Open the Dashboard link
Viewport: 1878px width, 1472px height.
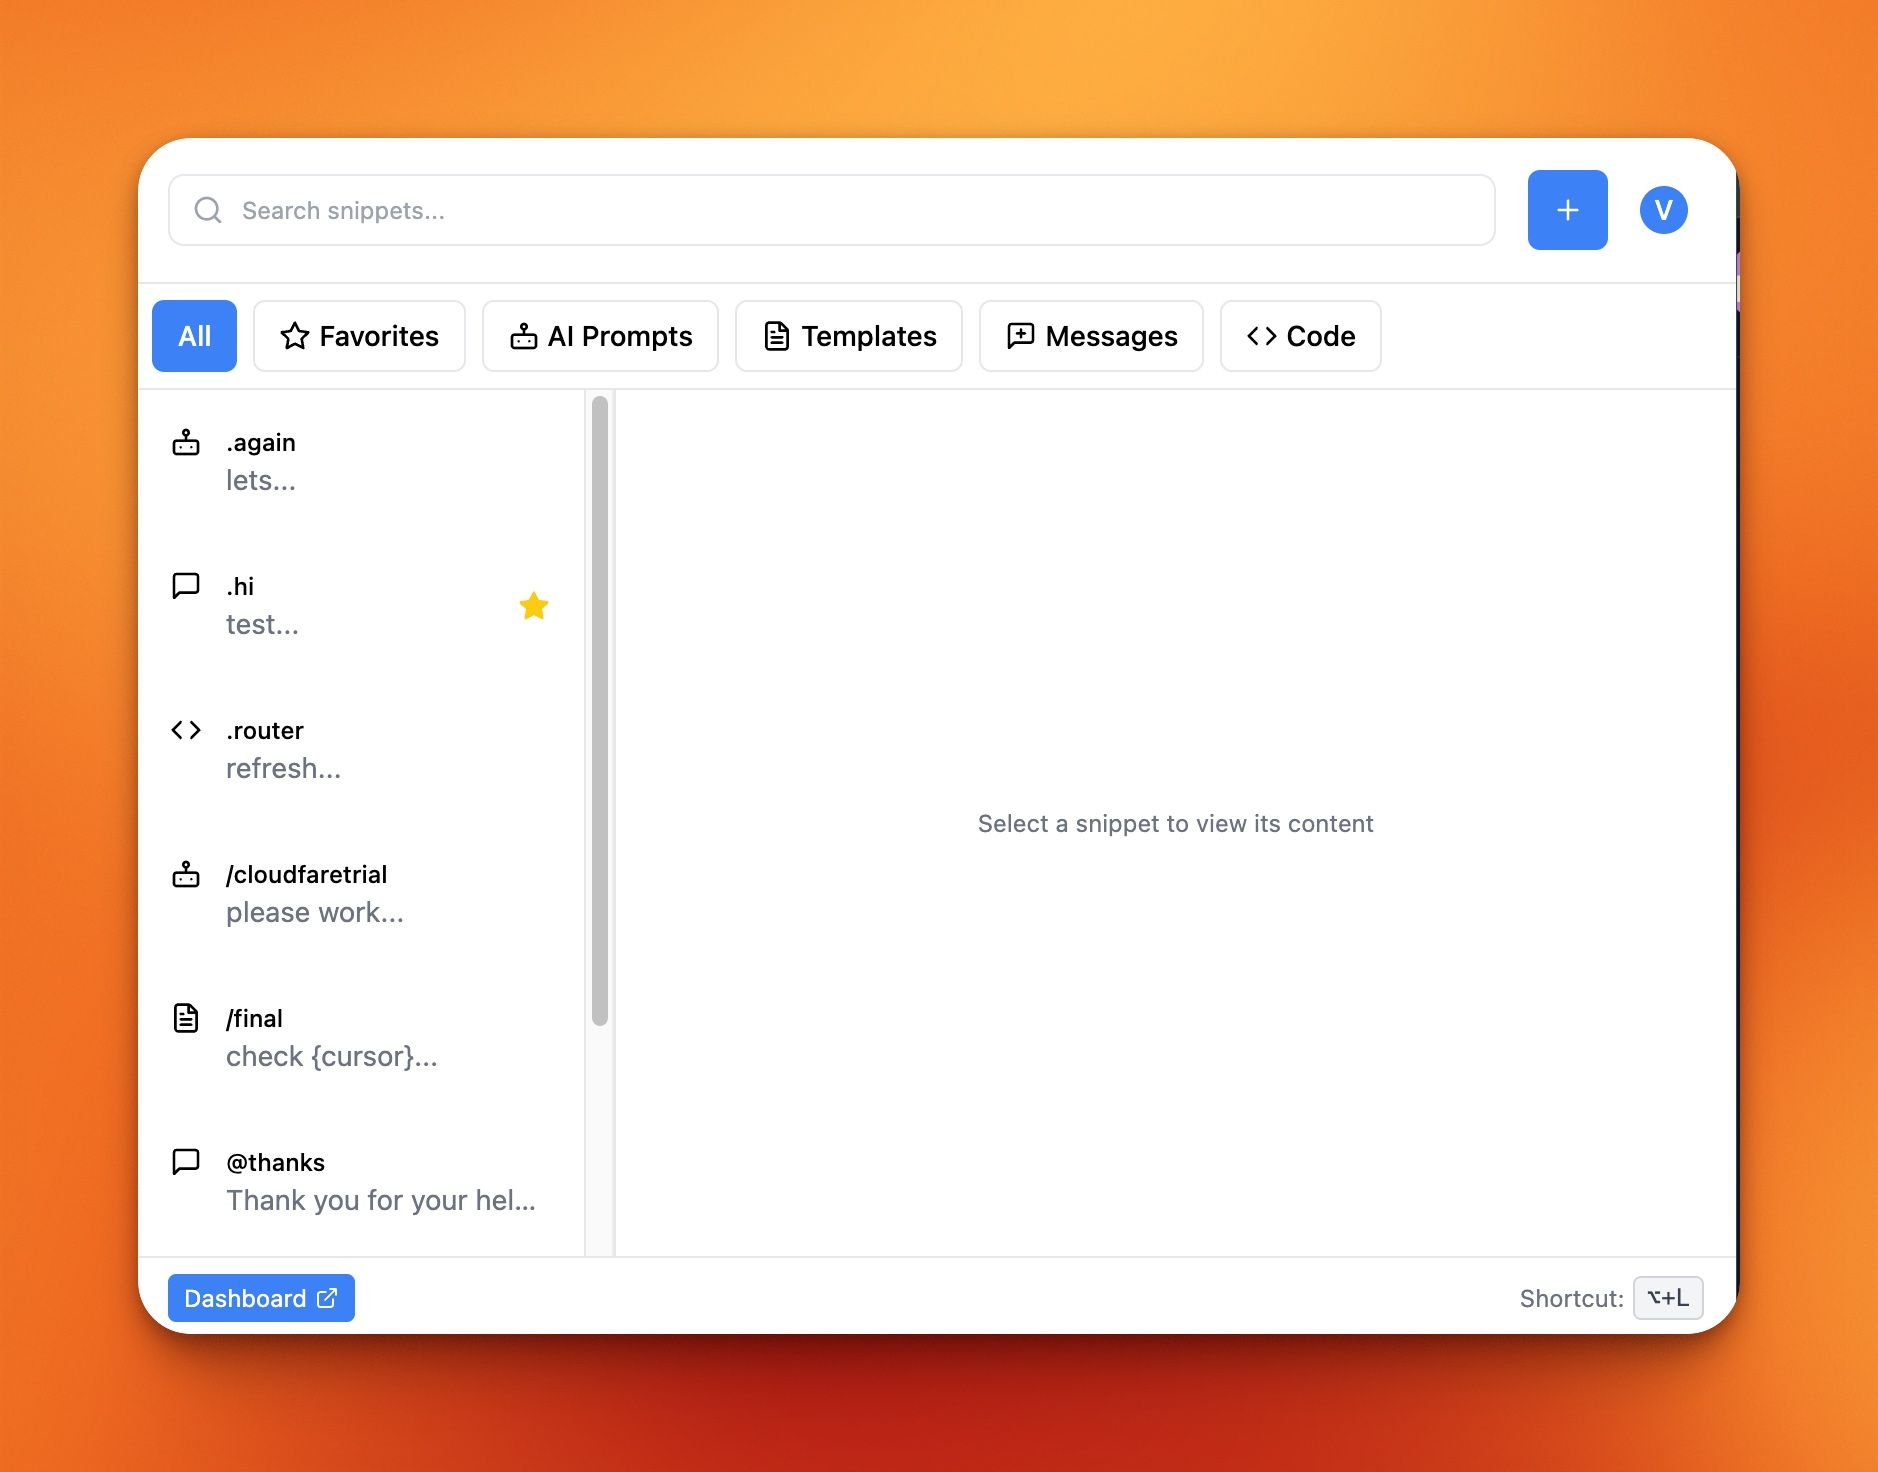[x=260, y=1297]
